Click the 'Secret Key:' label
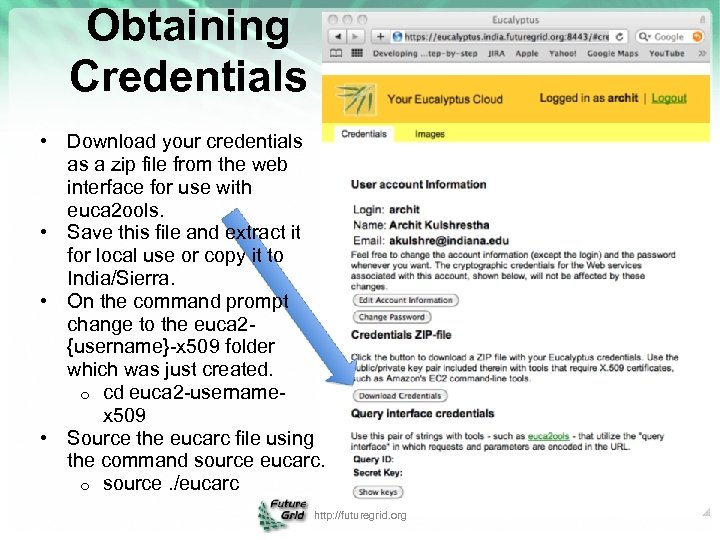Viewport: 720px width, 540px height. (x=377, y=472)
